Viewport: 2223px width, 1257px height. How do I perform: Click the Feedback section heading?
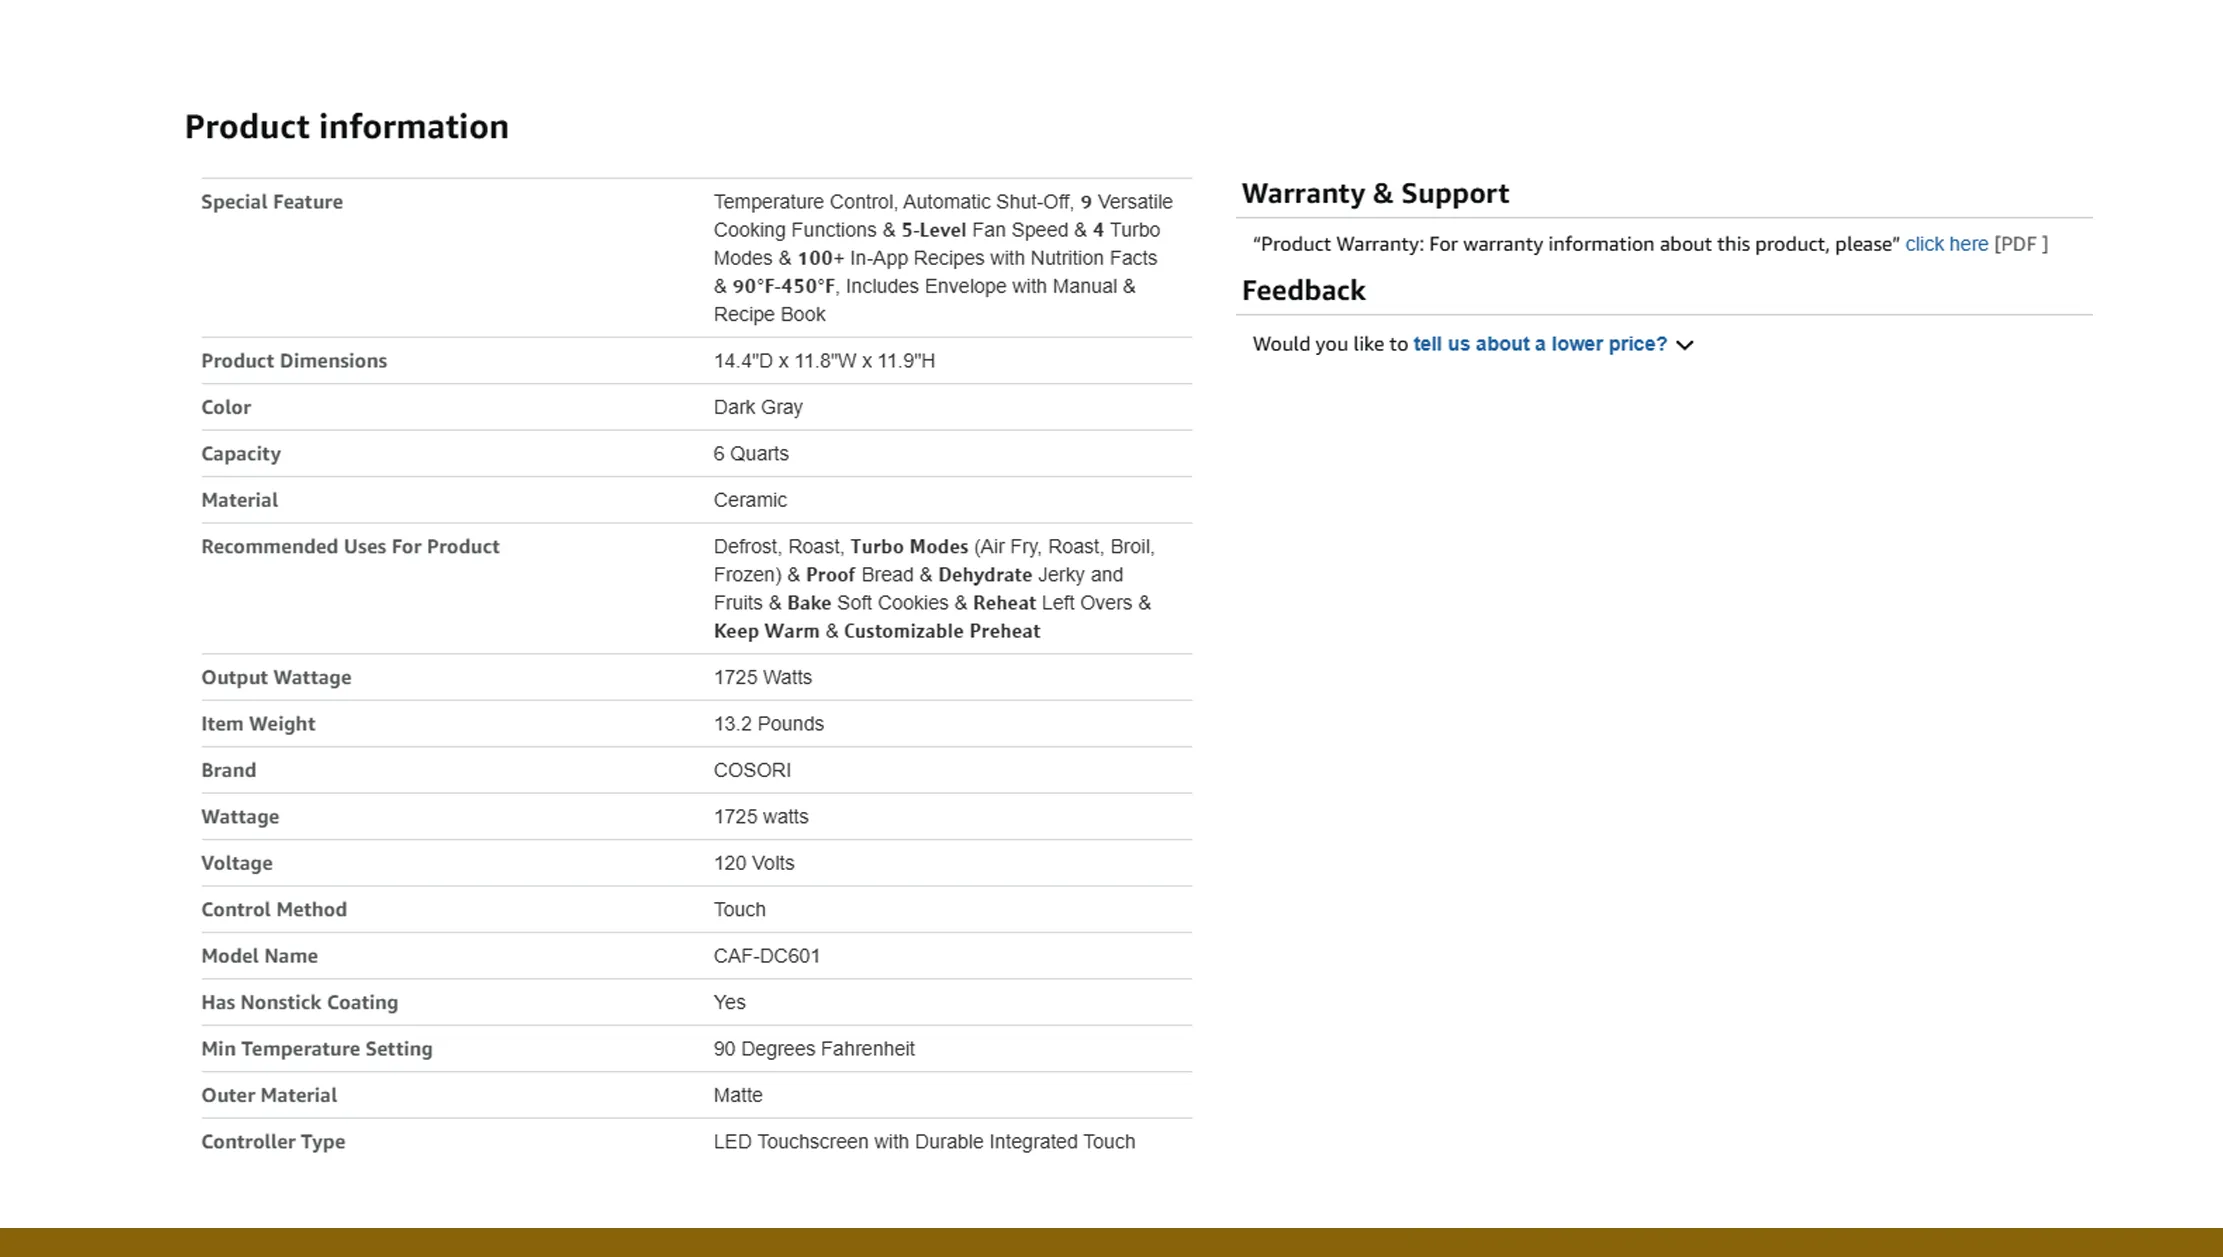click(x=1302, y=290)
